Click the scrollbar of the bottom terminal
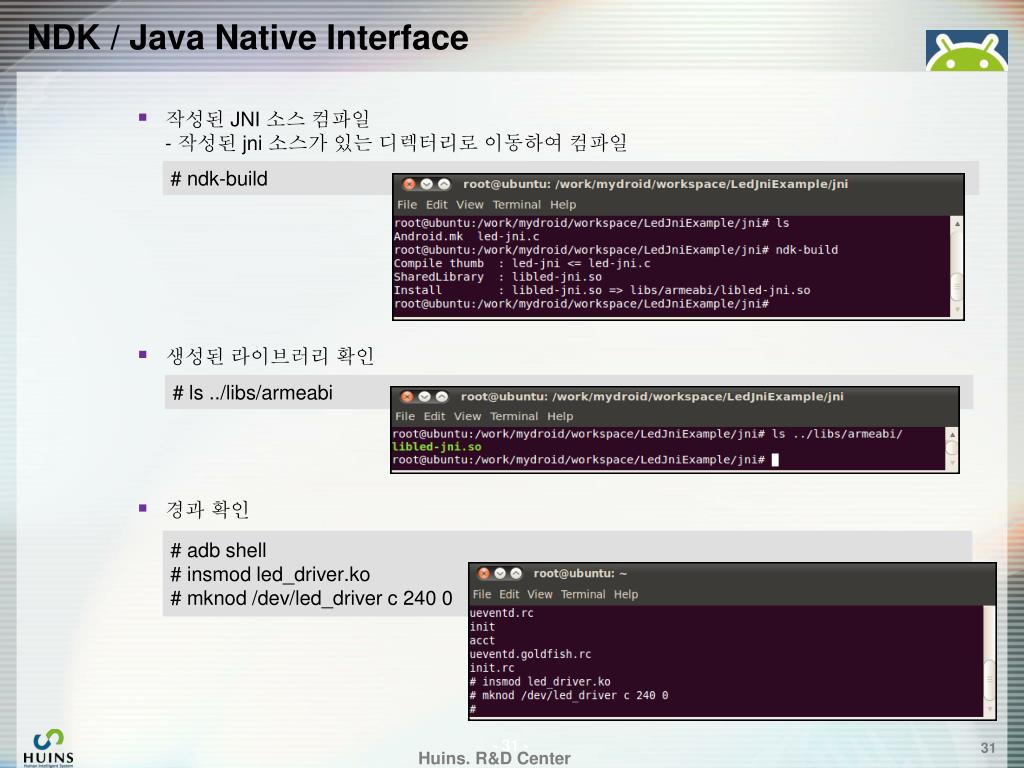1024x768 pixels. click(x=989, y=661)
